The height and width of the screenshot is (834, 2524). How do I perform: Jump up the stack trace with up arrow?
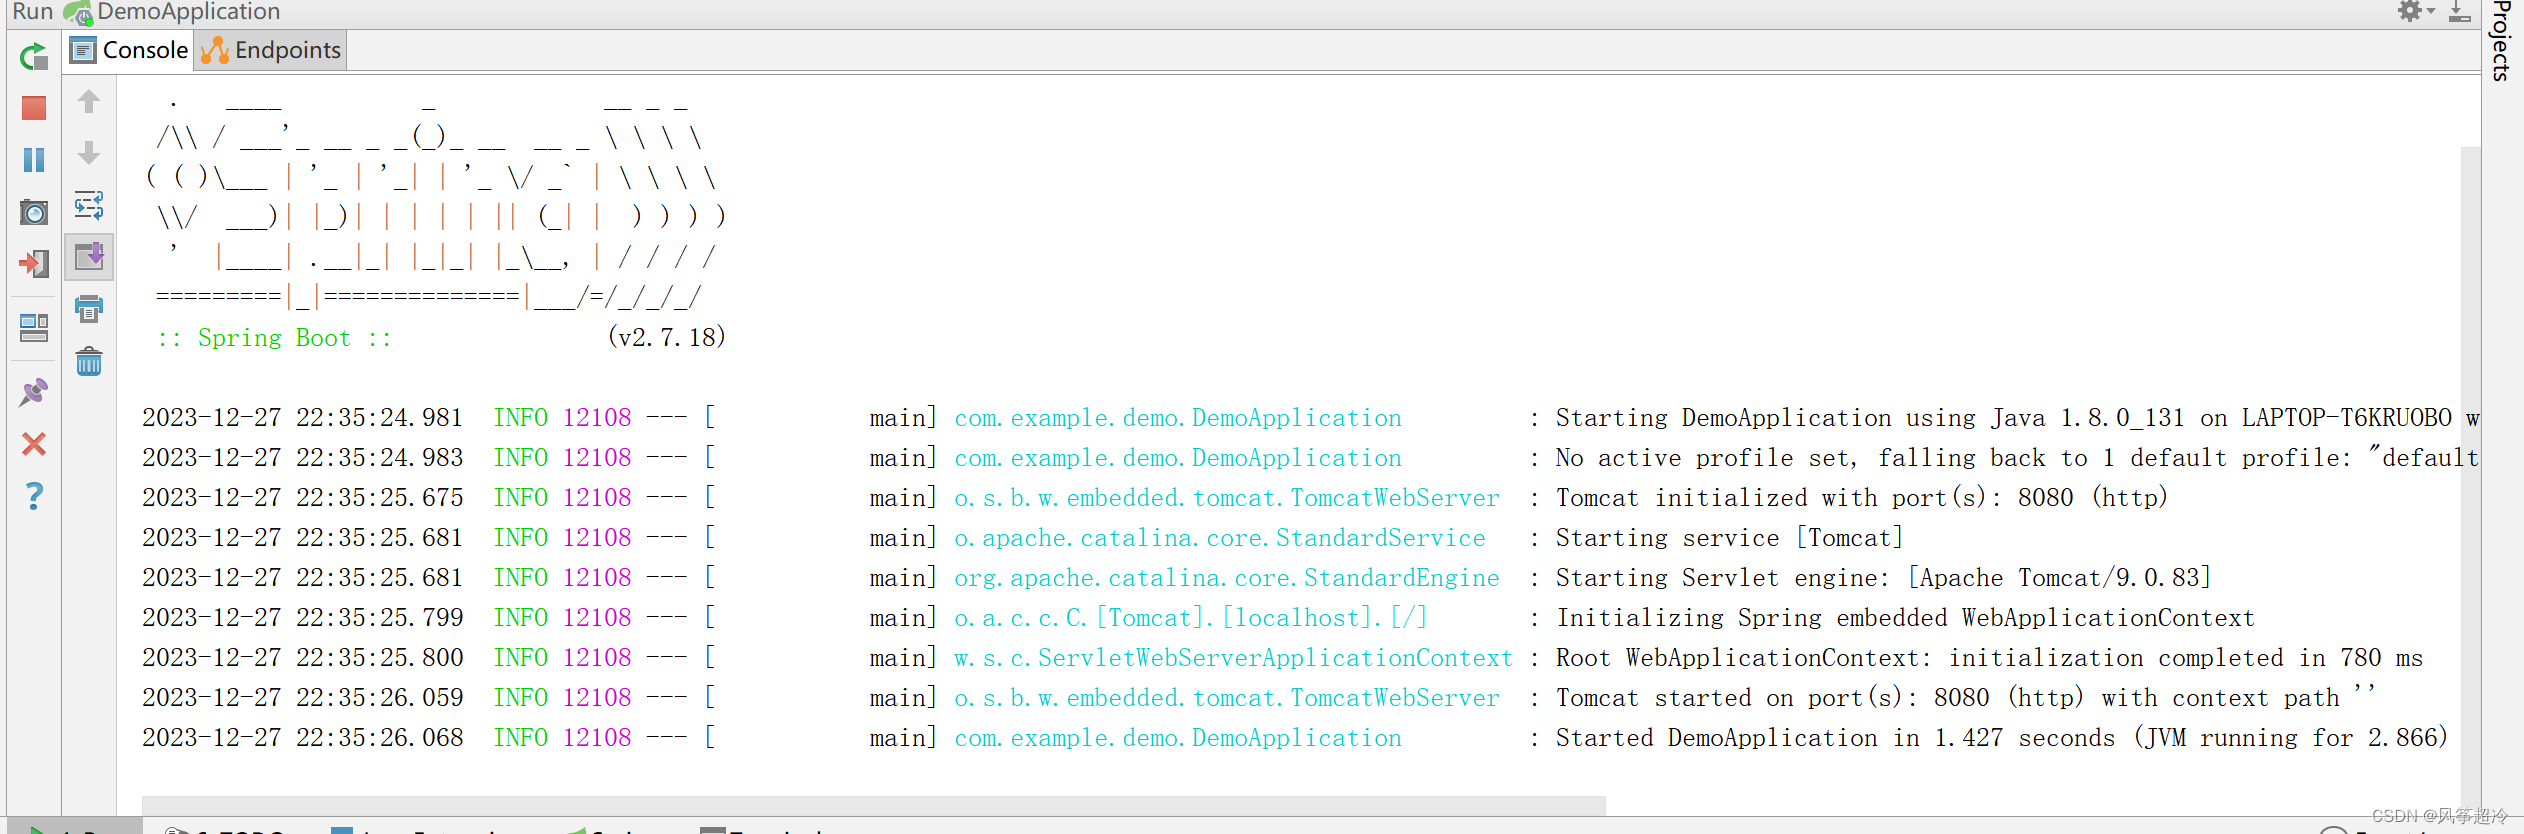89,101
